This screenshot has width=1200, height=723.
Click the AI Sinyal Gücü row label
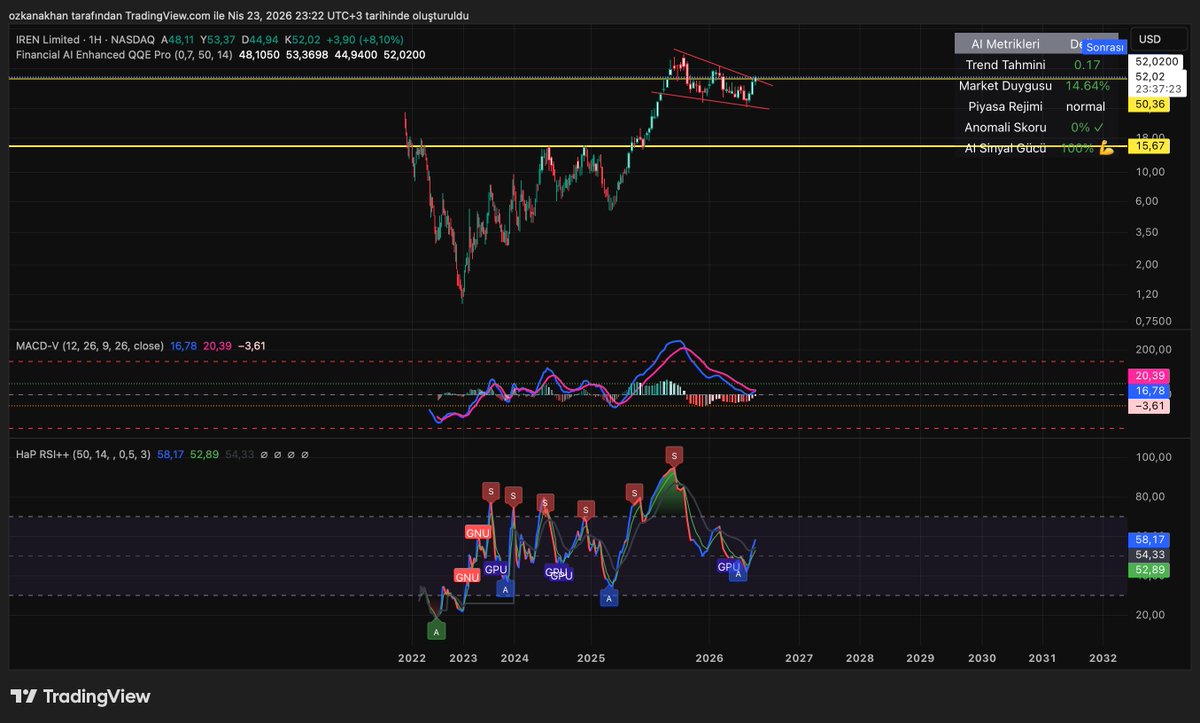click(x=1006, y=148)
